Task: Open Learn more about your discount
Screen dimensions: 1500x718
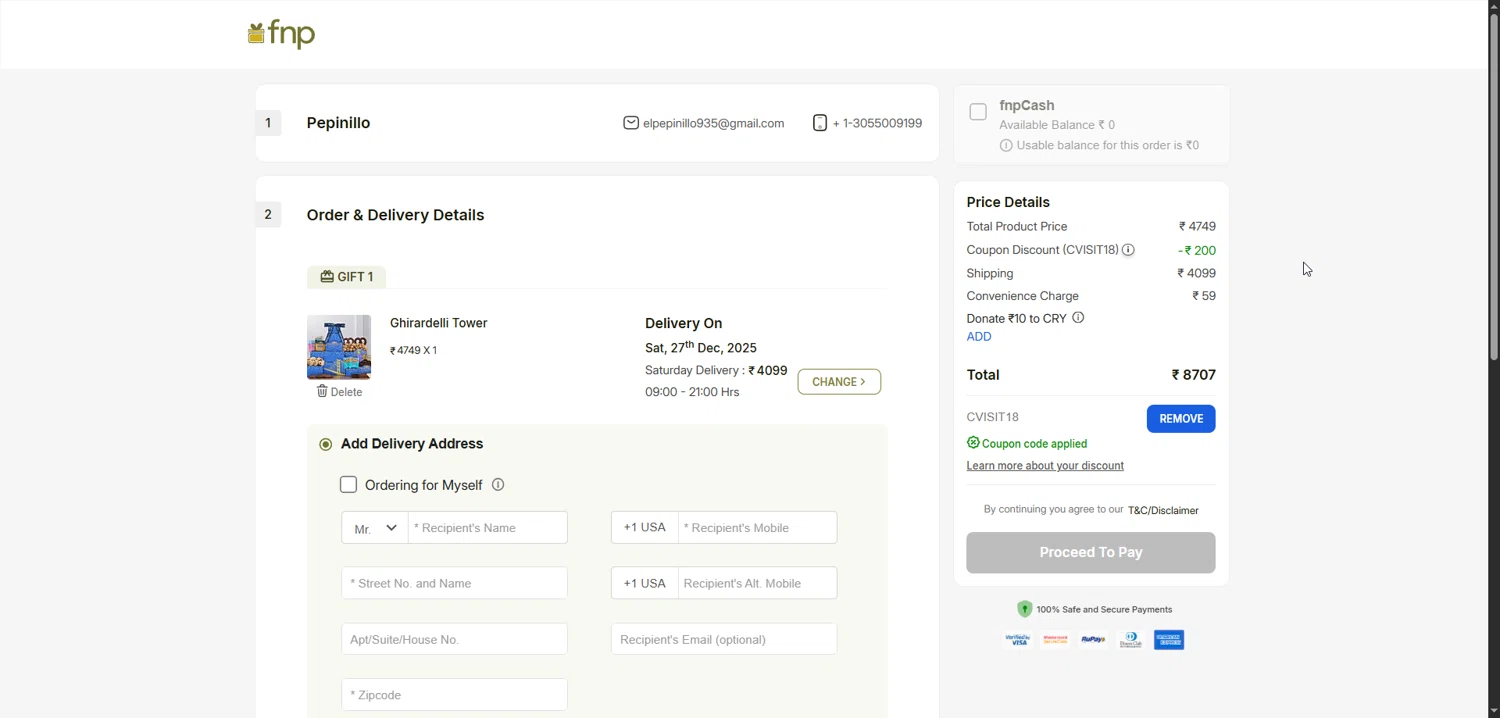Action: (x=1045, y=466)
